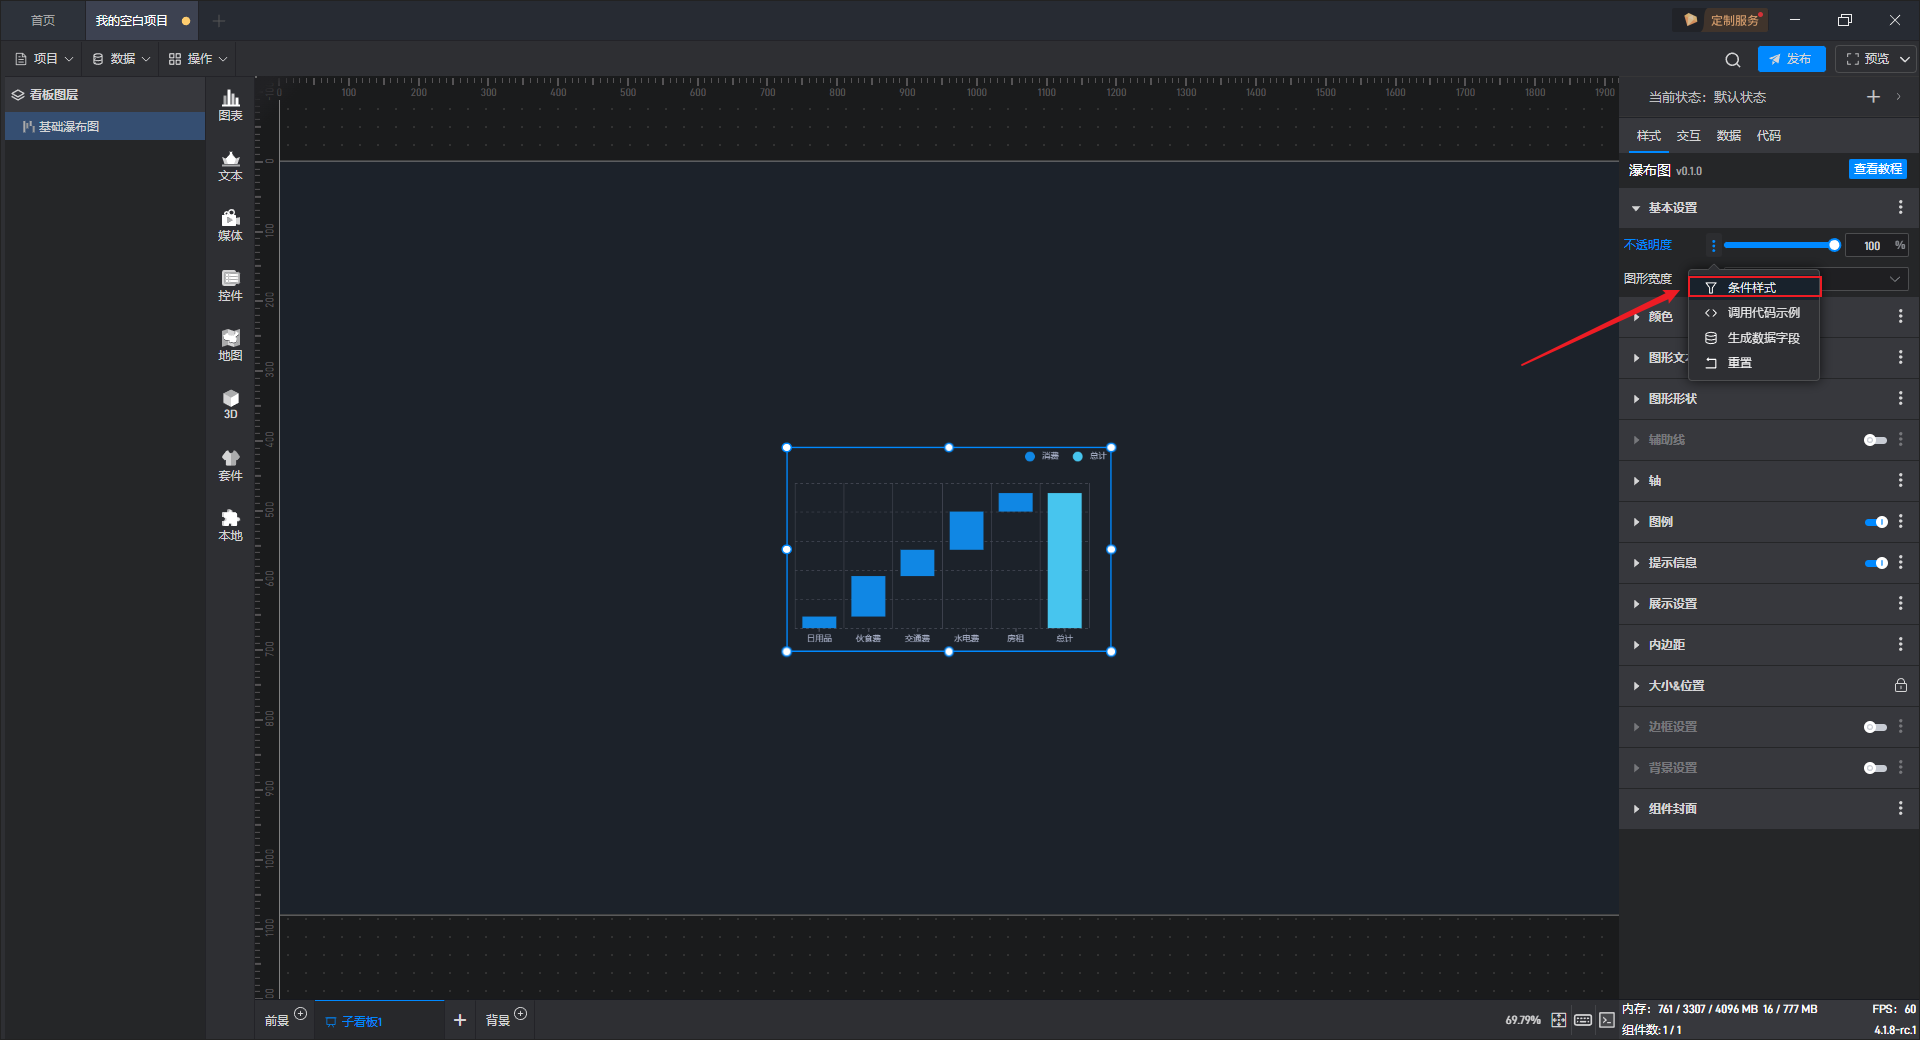Screen dimensions: 1920x1040
Task: Click the lock icon for 大小&位置
Action: (x=1900, y=685)
